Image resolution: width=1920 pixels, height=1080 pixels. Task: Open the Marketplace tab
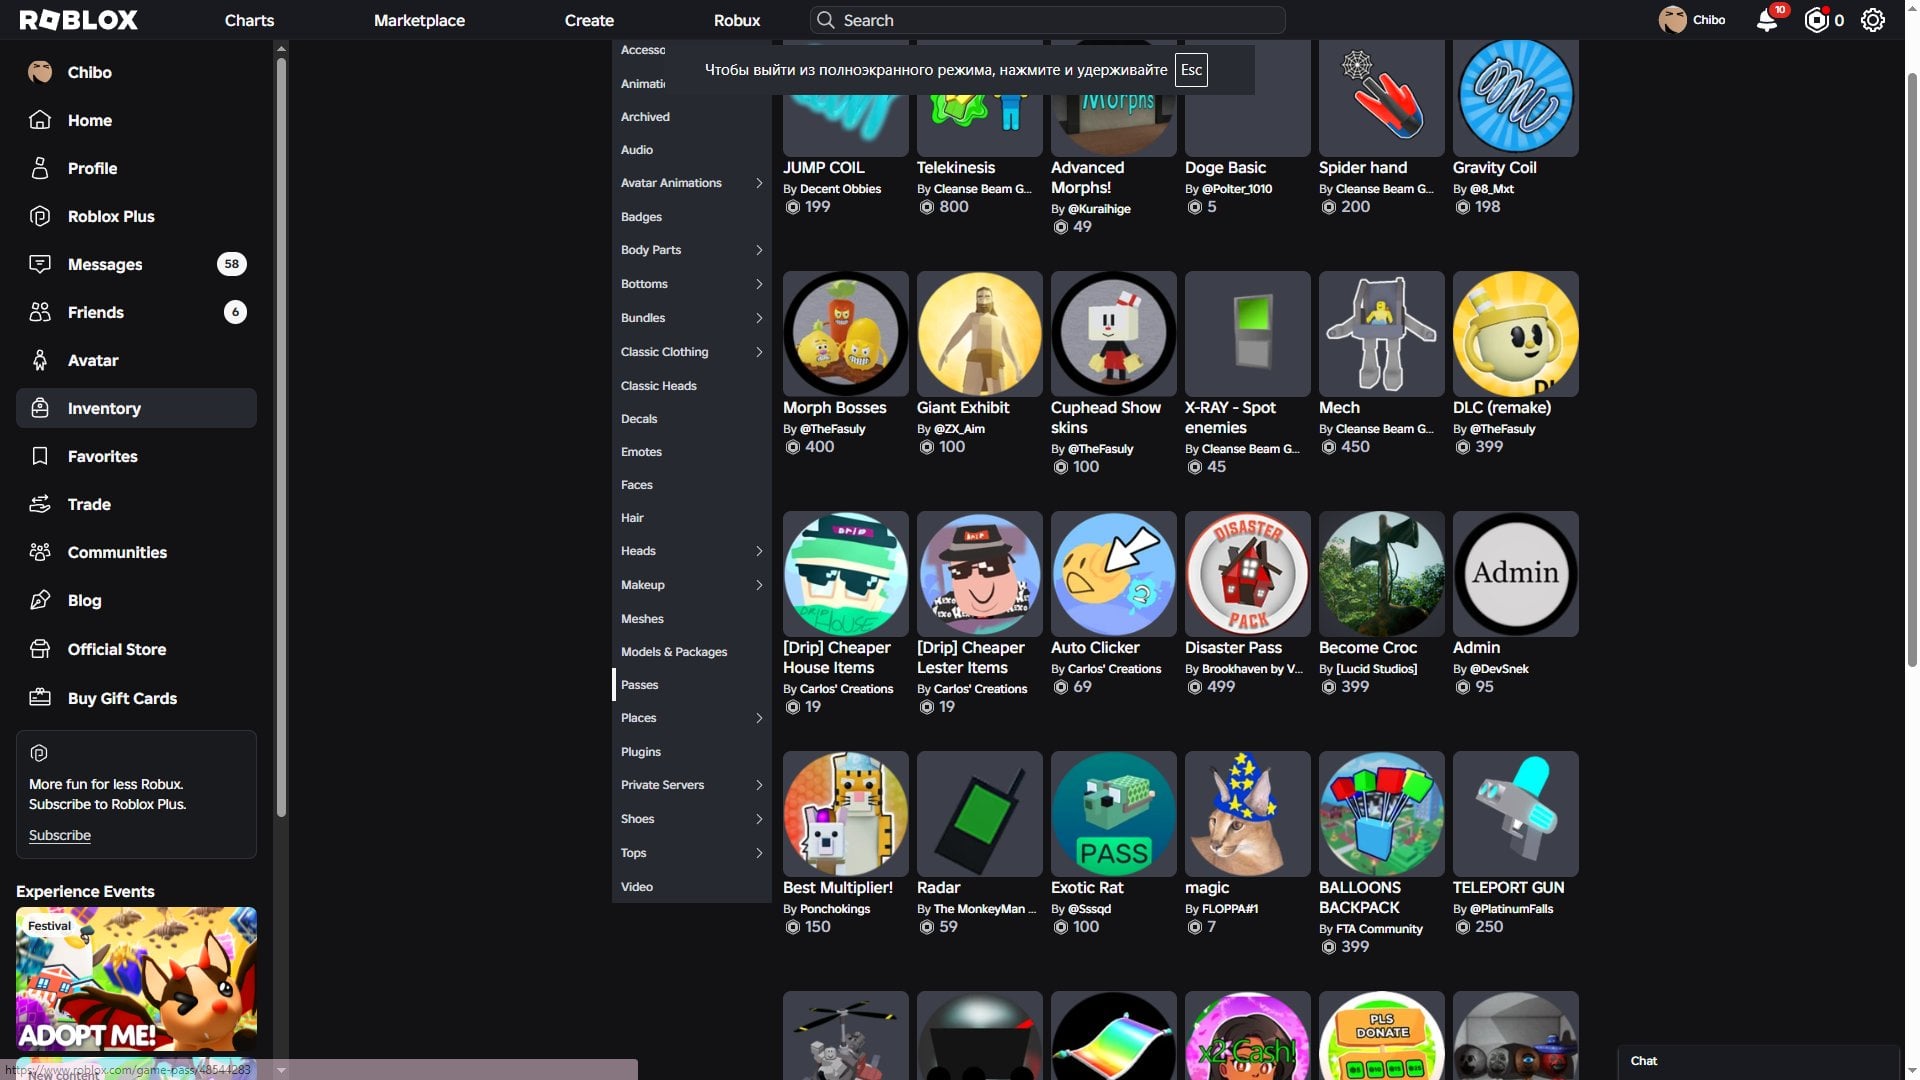[419, 20]
